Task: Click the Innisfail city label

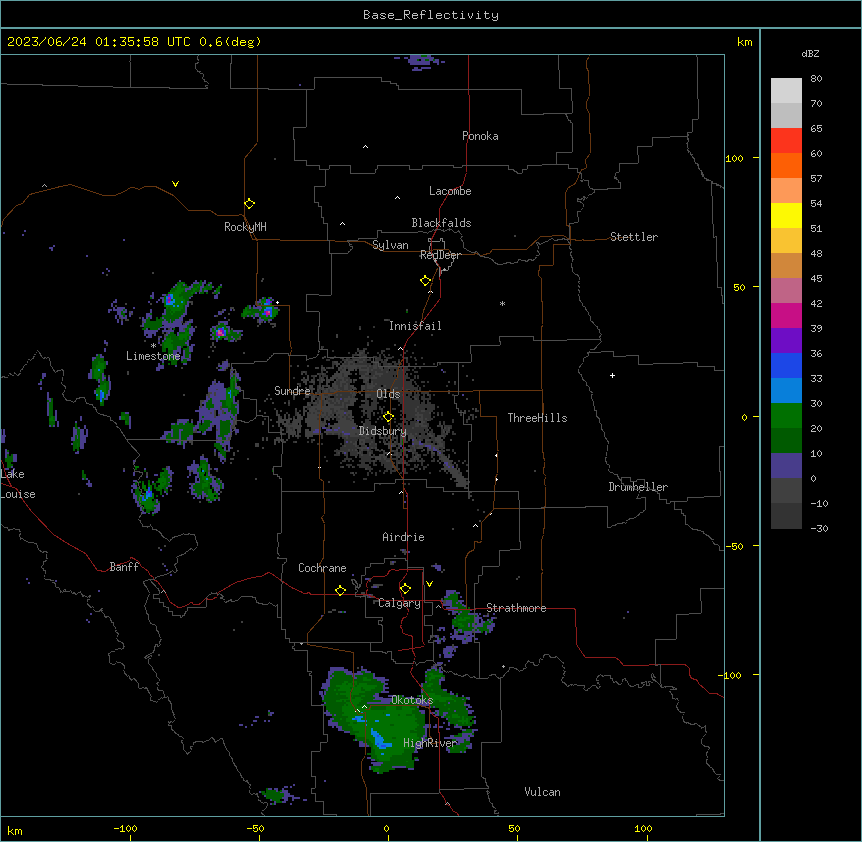Action: coord(415,326)
